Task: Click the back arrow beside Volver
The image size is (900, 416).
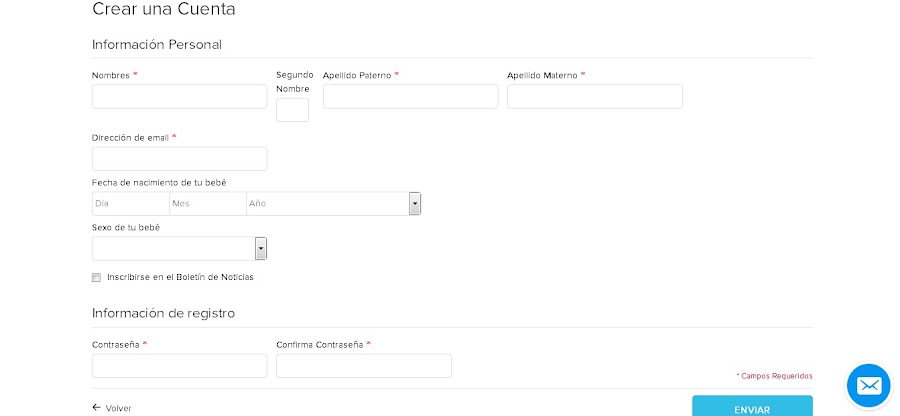Action: 97,408
